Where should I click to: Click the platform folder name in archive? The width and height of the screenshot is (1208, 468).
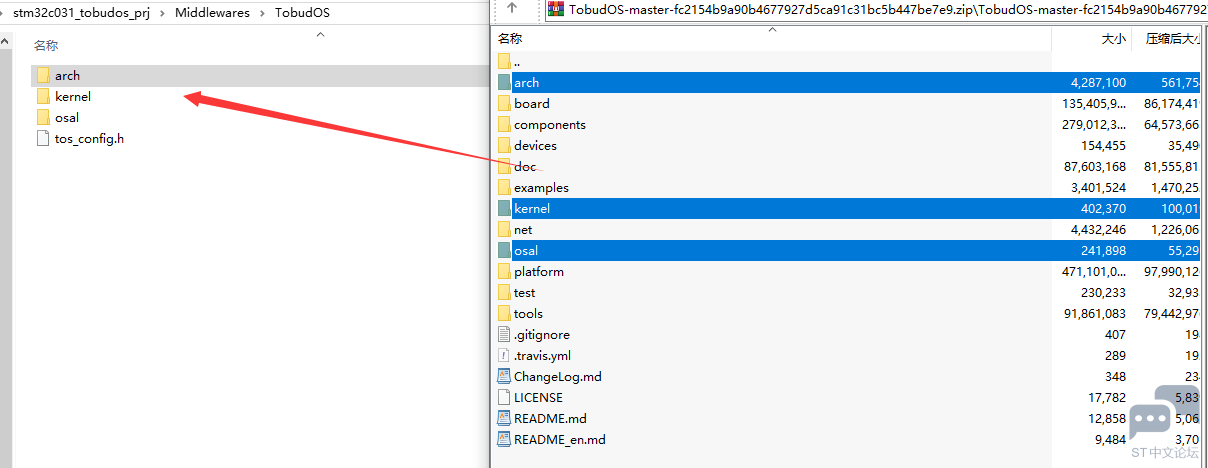[539, 271]
